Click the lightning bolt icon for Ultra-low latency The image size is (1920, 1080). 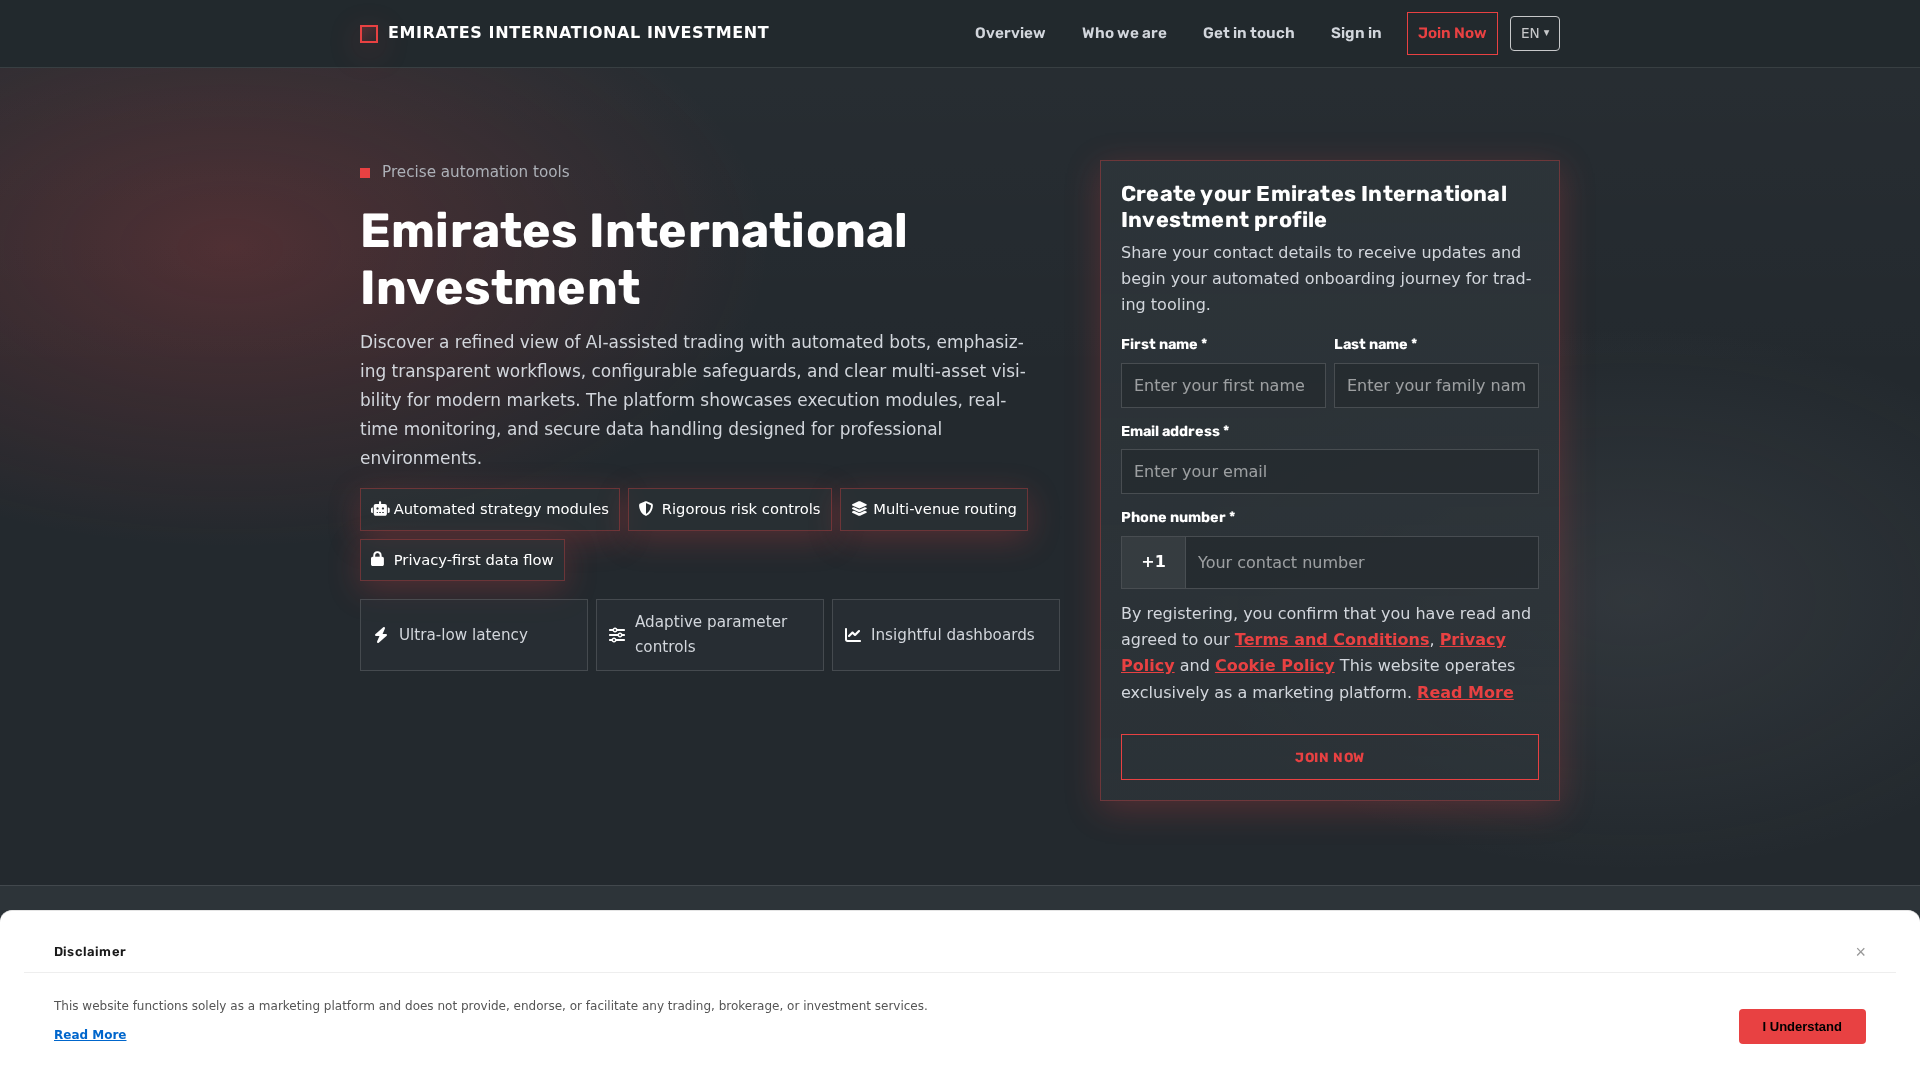pos(381,635)
